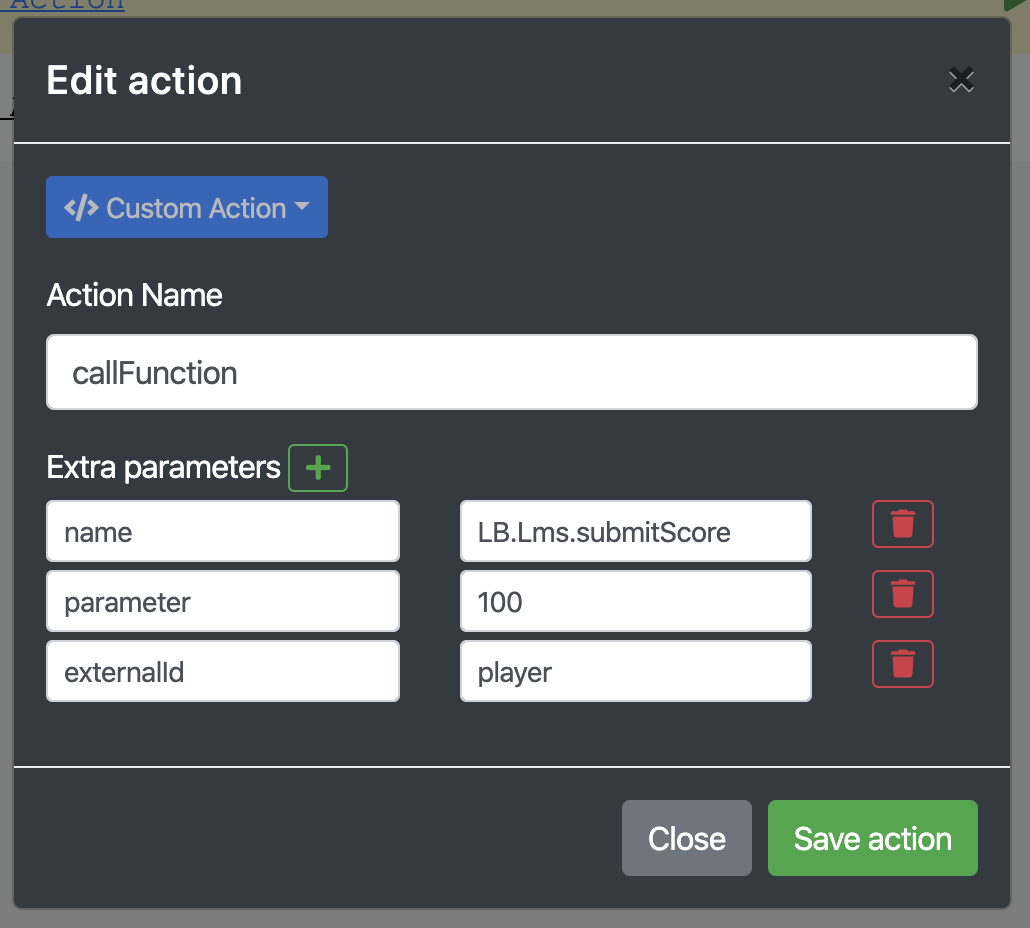The height and width of the screenshot is (928, 1030).
Task: Remove the 'parameter' row using trash icon
Action: [x=903, y=594]
